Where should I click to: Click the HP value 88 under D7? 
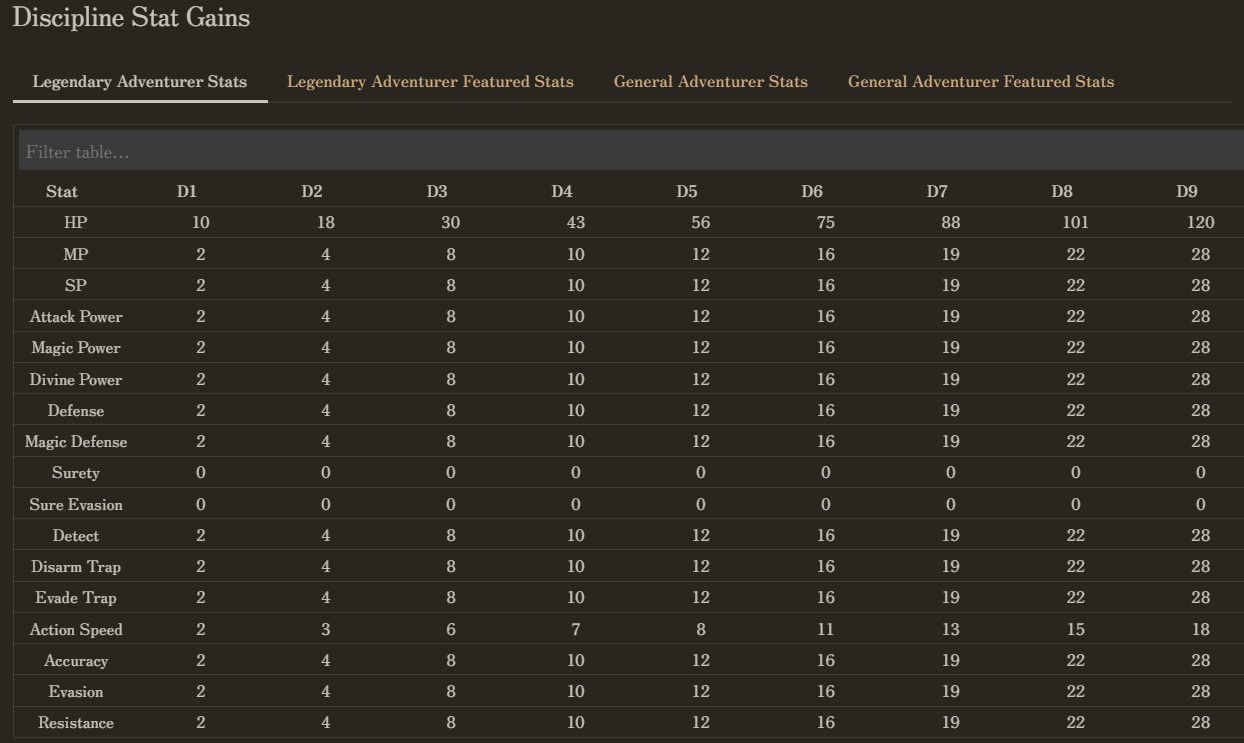tap(951, 223)
